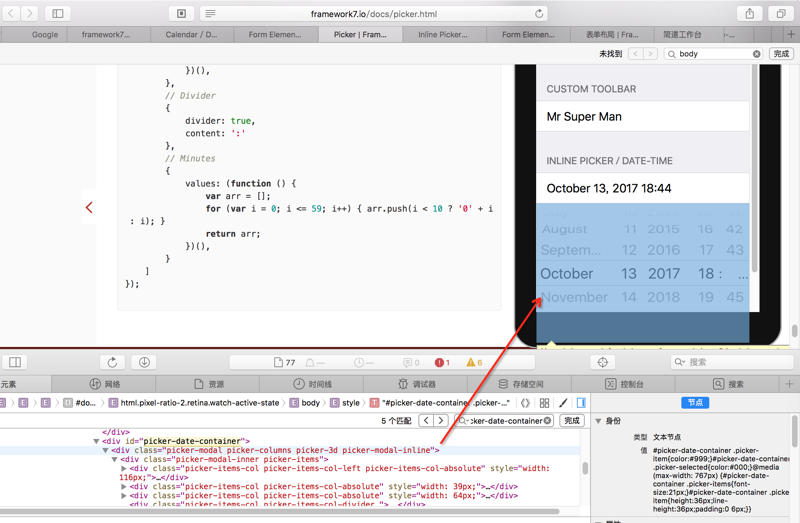Toggle the inspector dock layout icon
The width and height of the screenshot is (800, 523).
click(x=15, y=362)
